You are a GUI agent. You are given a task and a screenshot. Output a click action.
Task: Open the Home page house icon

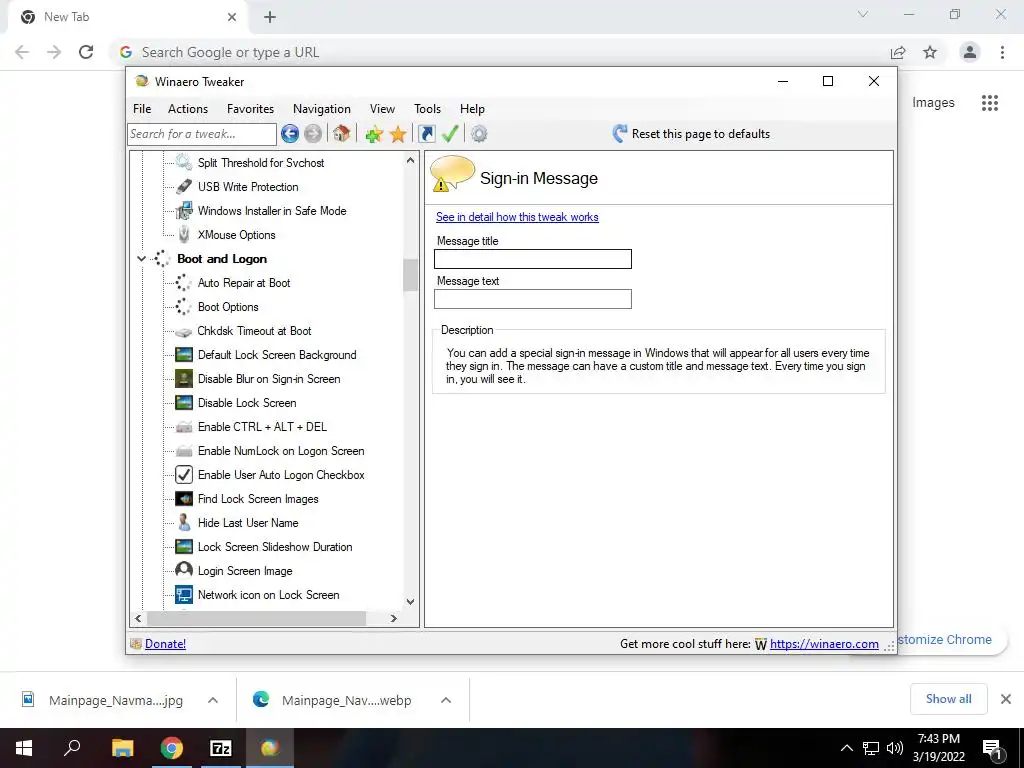(x=342, y=133)
